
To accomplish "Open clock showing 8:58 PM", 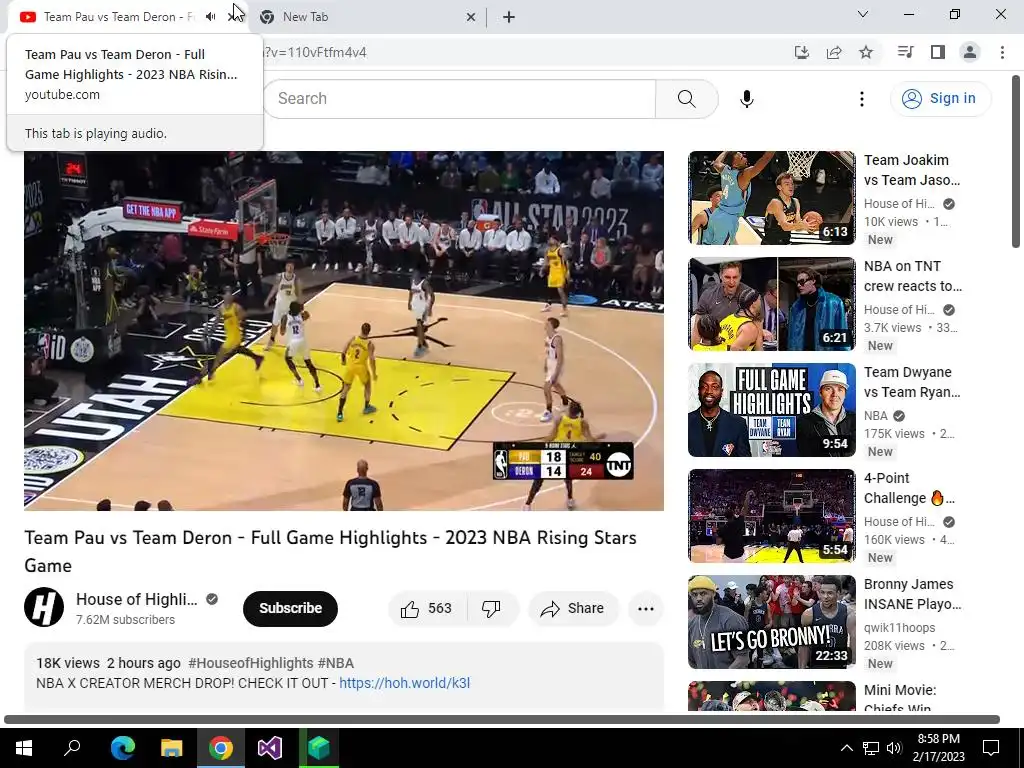I will [x=938, y=748].
